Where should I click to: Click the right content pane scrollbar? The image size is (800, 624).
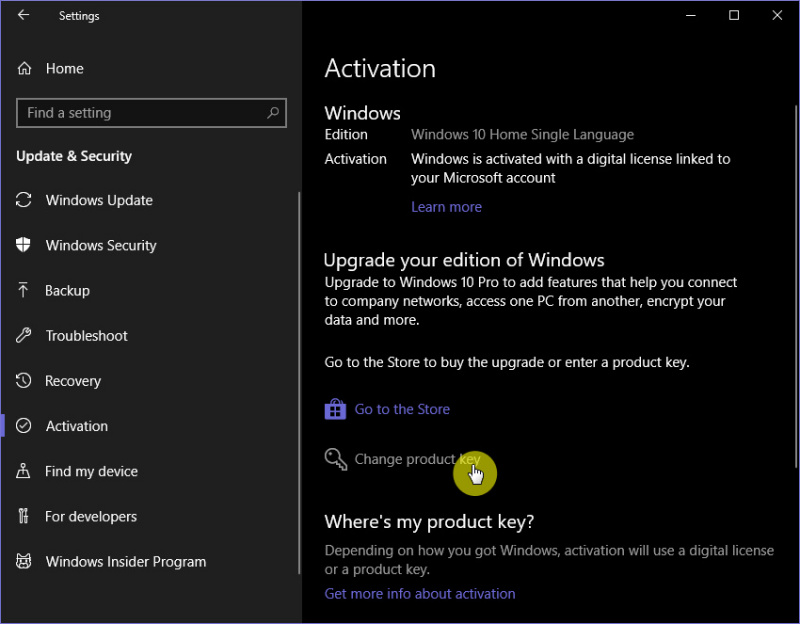coord(796,286)
